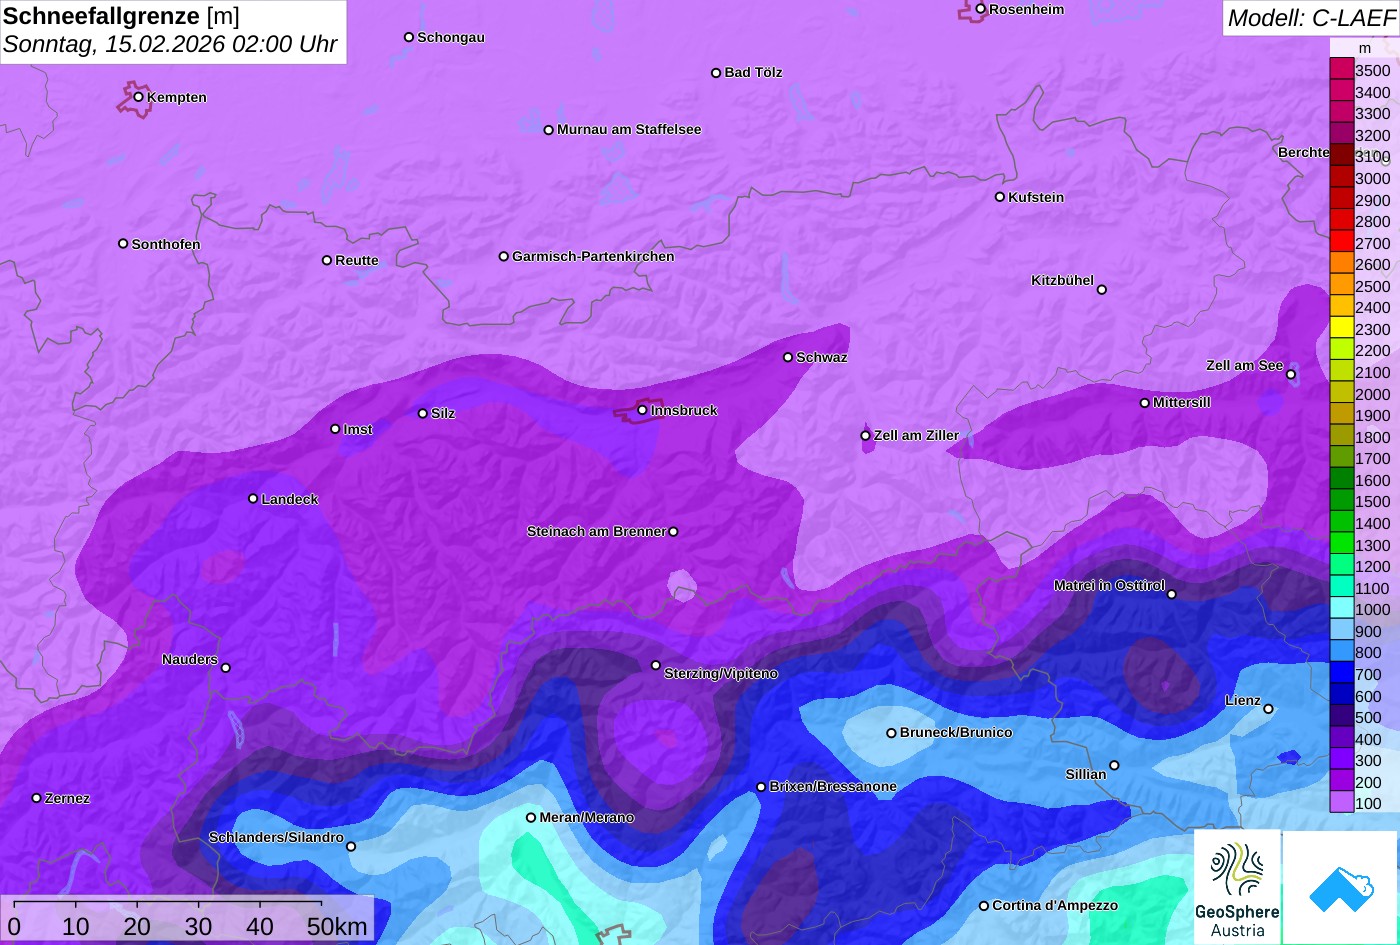Click the Schneefallgrenze [m] title
Viewport: 1400px width, 945px height.
121,16
